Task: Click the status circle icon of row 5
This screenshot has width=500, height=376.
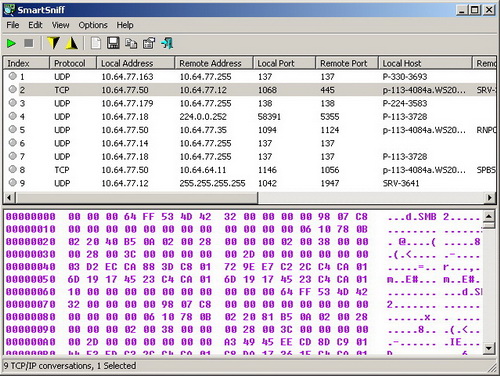Action: click(13, 129)
